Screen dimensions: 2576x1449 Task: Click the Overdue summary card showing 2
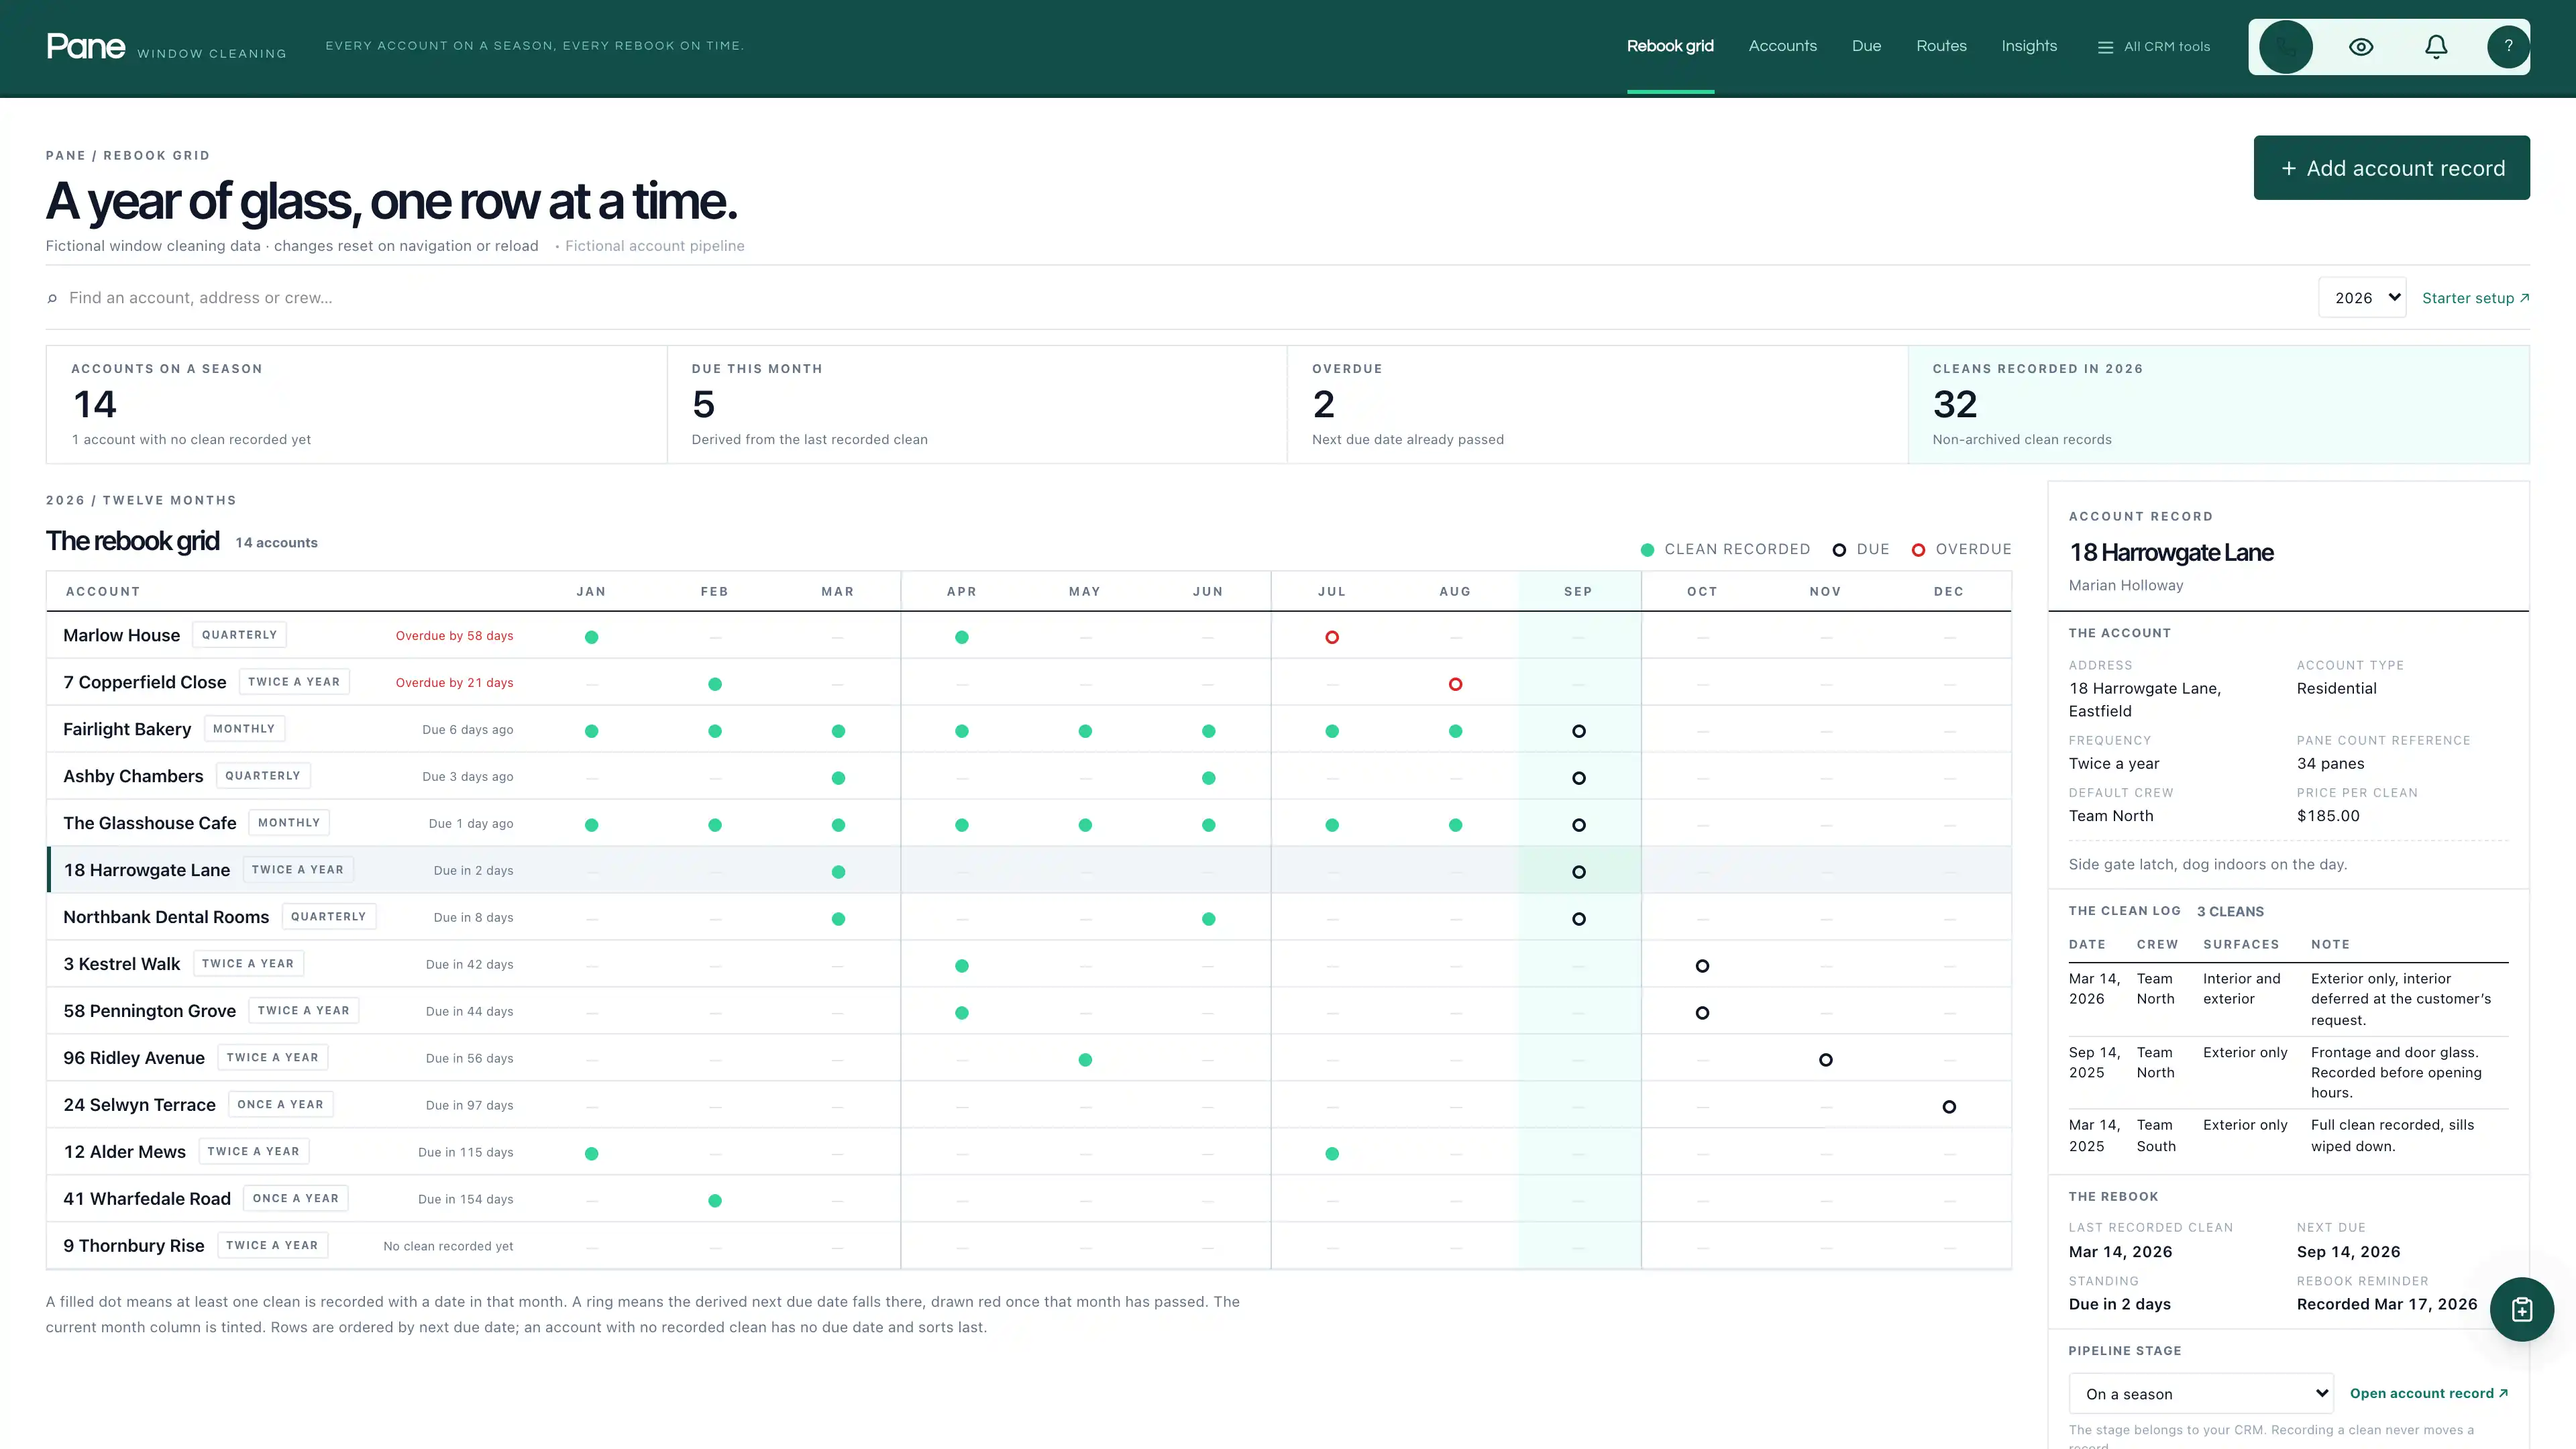coord(1597,405)
